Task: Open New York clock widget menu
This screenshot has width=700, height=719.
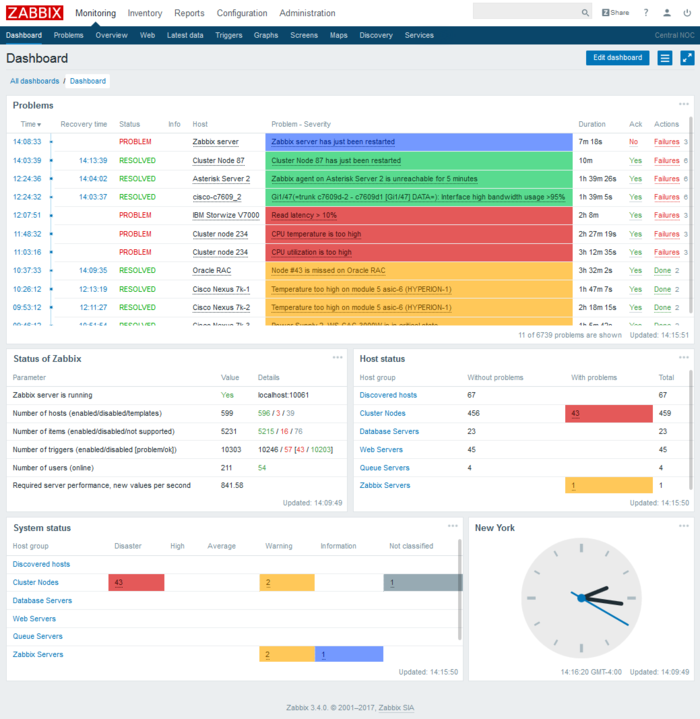Action: (x=683, y=526)
